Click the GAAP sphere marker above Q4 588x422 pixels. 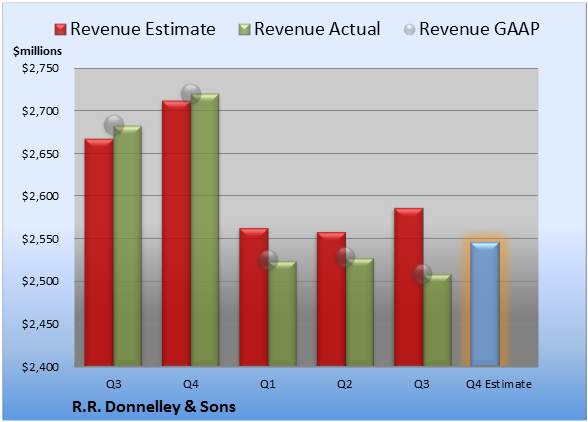[191, 94]
